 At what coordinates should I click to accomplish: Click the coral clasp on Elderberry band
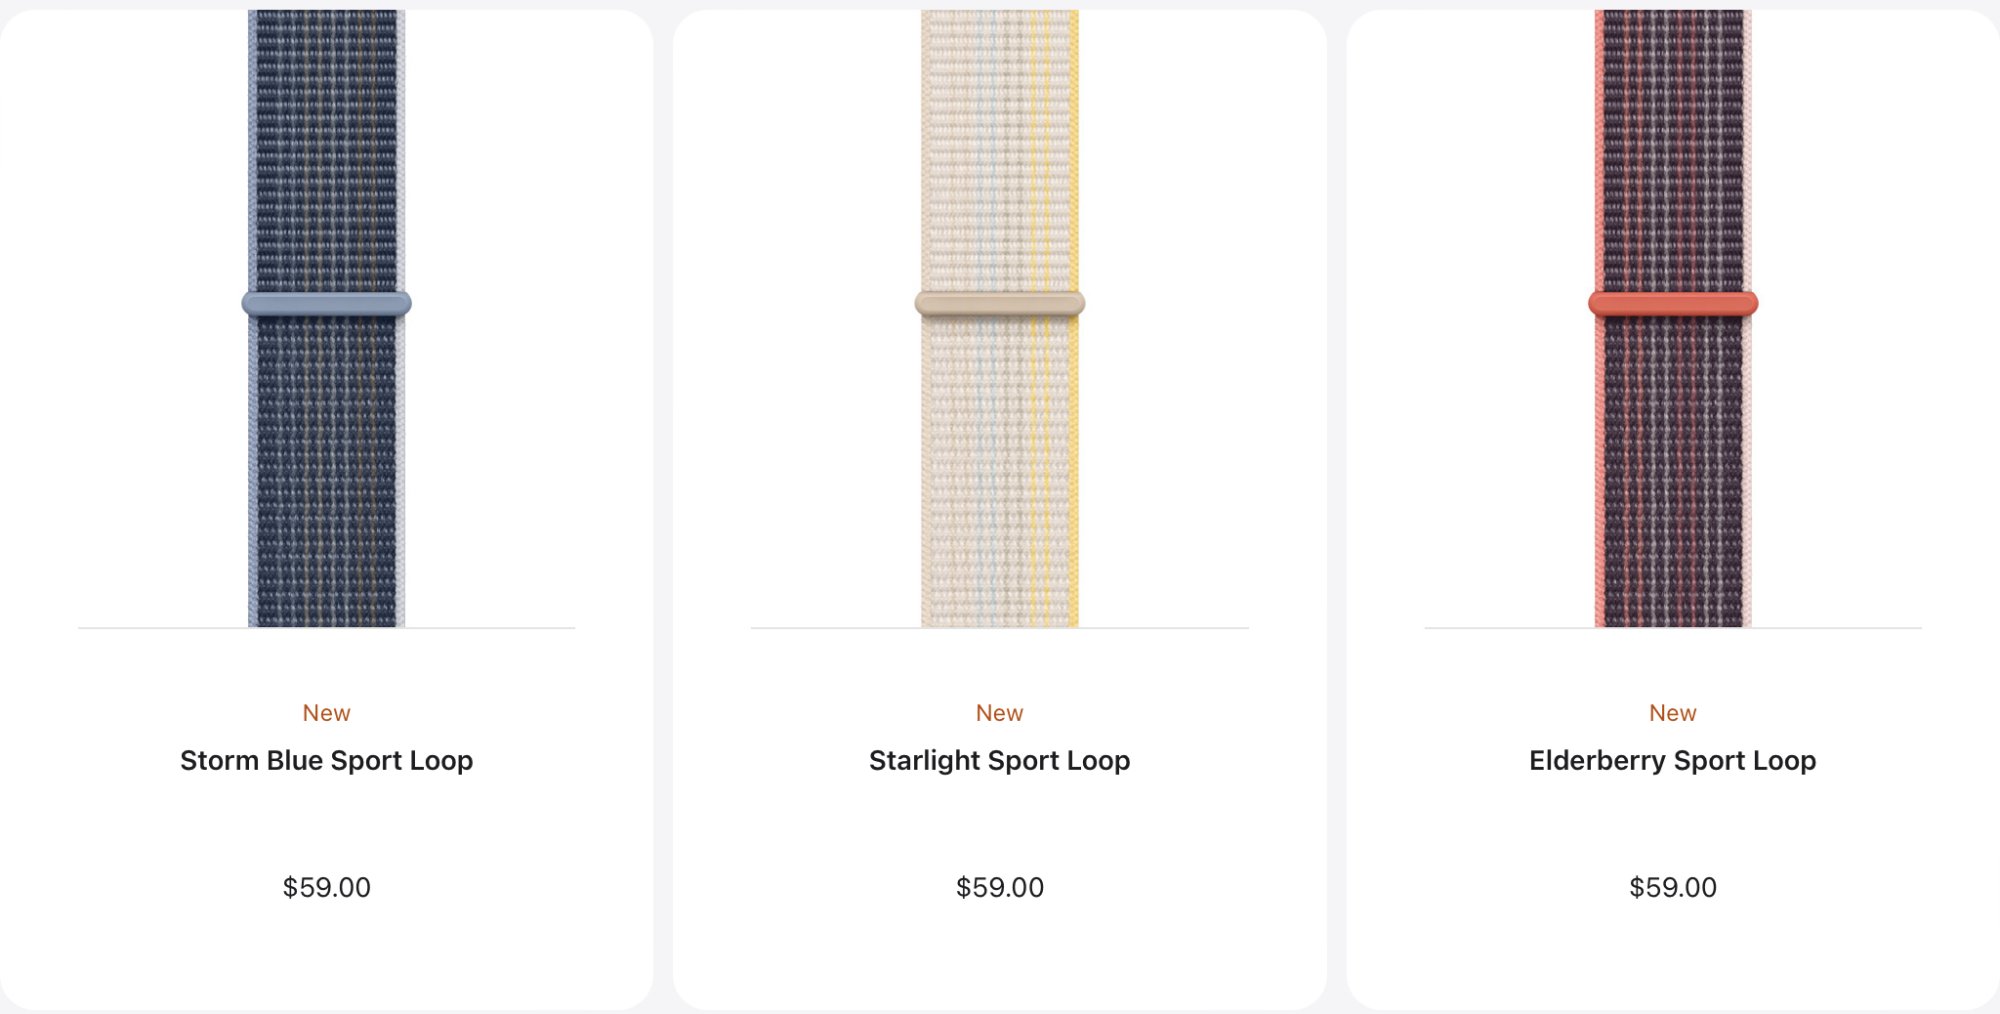click(x=1672, y=304)
